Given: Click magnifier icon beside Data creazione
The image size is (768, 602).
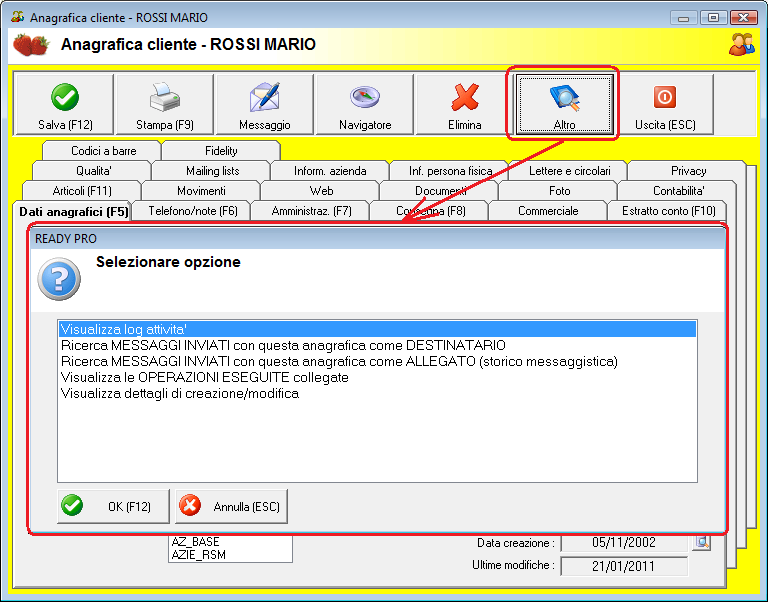Looking at the screenshot, I should point(702,542).
